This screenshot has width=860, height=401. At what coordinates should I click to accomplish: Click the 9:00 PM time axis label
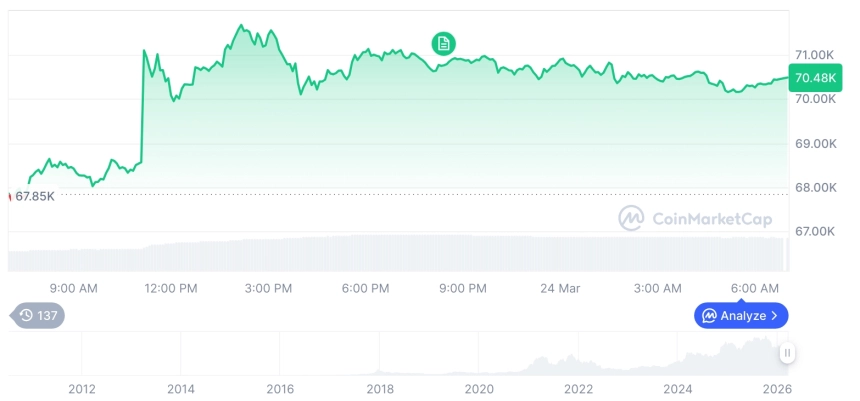click(x=463, y=288)
